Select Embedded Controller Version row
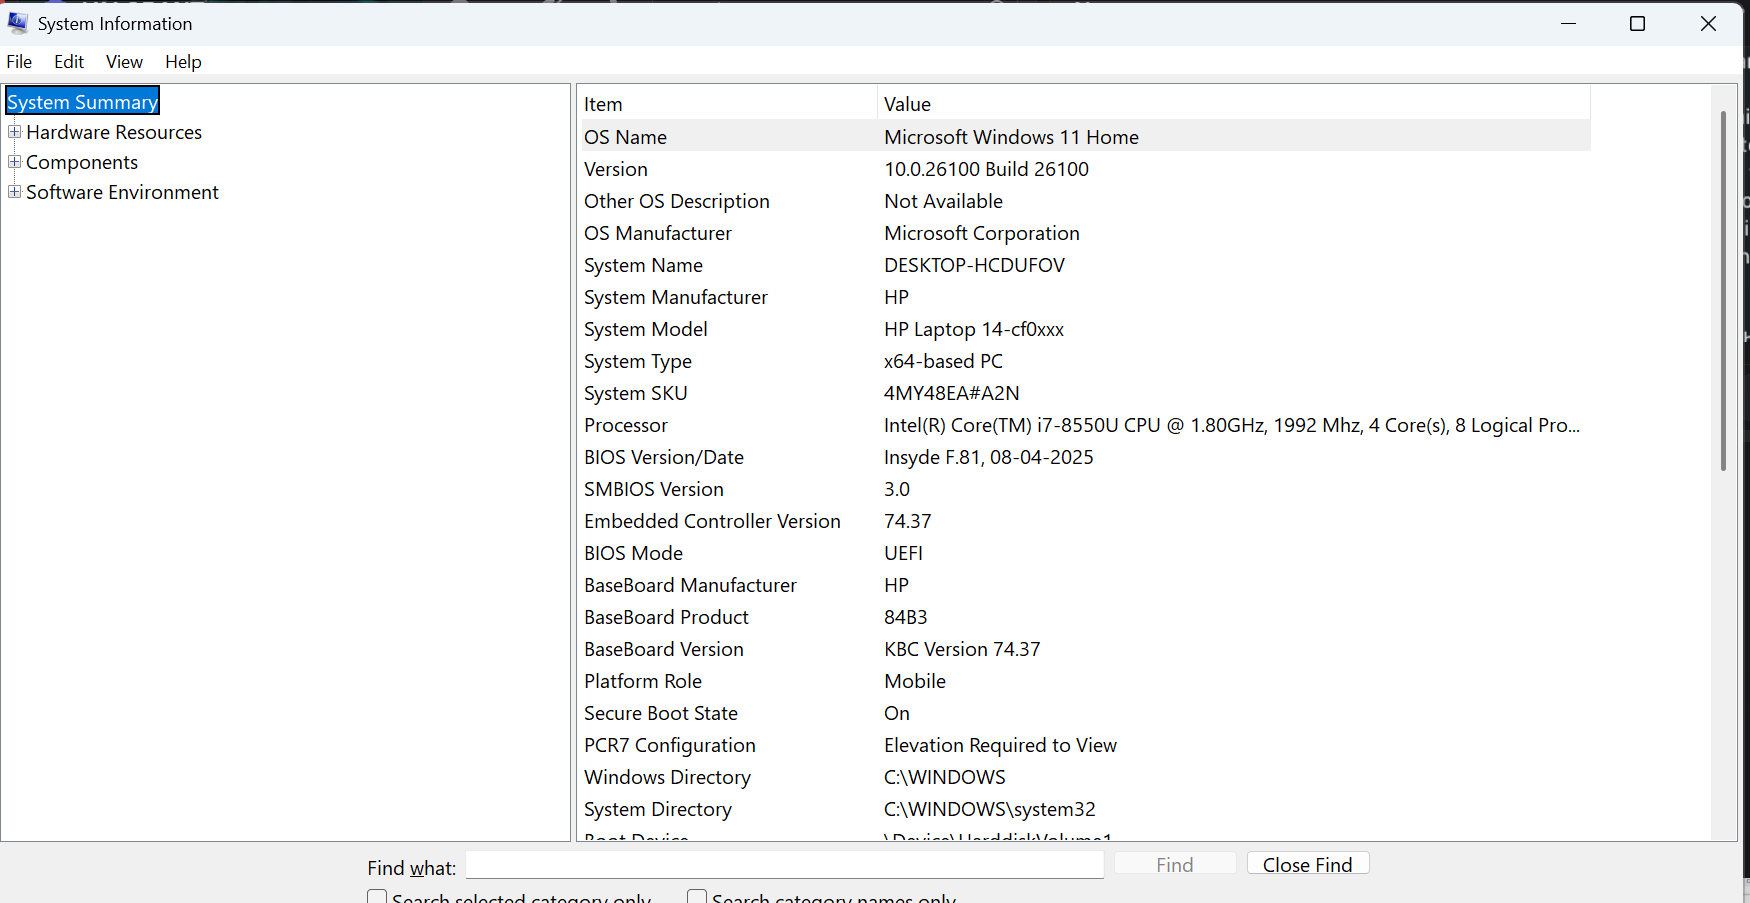Image resolution: width=1750 pixels, height=903 pixels. (x=1085, y=521)
